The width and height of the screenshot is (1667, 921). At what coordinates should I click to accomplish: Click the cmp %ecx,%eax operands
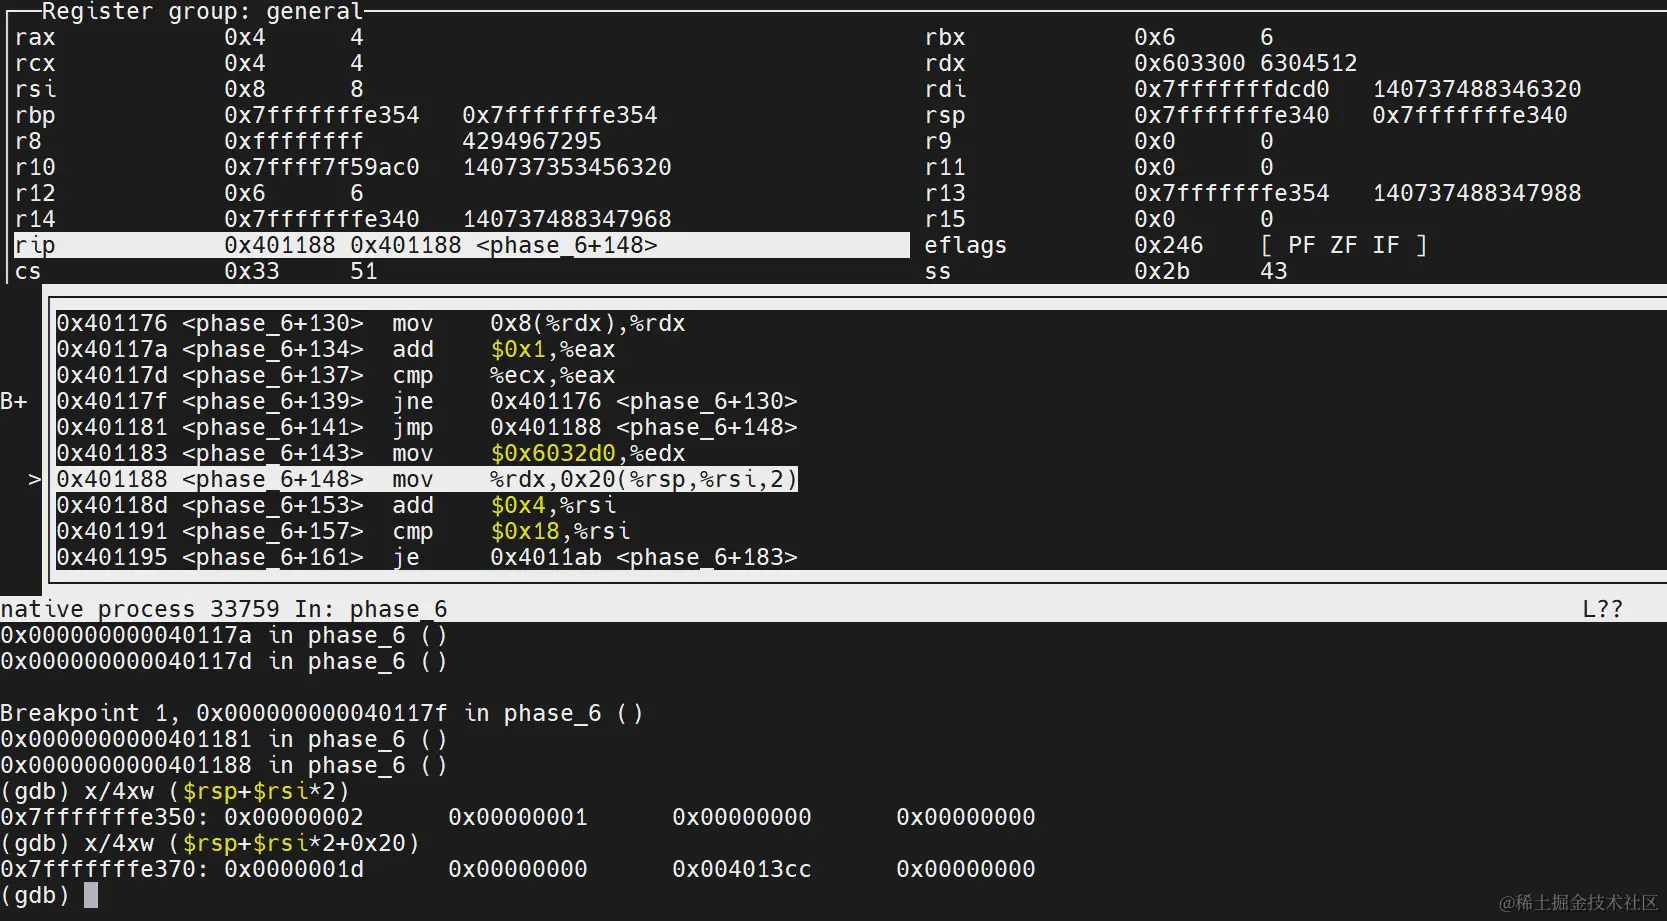(x=552, y=376)
